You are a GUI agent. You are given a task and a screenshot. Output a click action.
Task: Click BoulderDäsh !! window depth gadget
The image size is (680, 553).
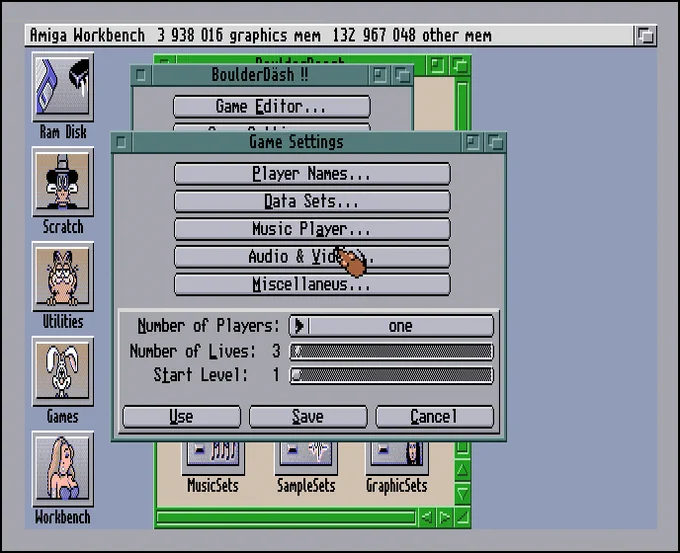(402, 75)
